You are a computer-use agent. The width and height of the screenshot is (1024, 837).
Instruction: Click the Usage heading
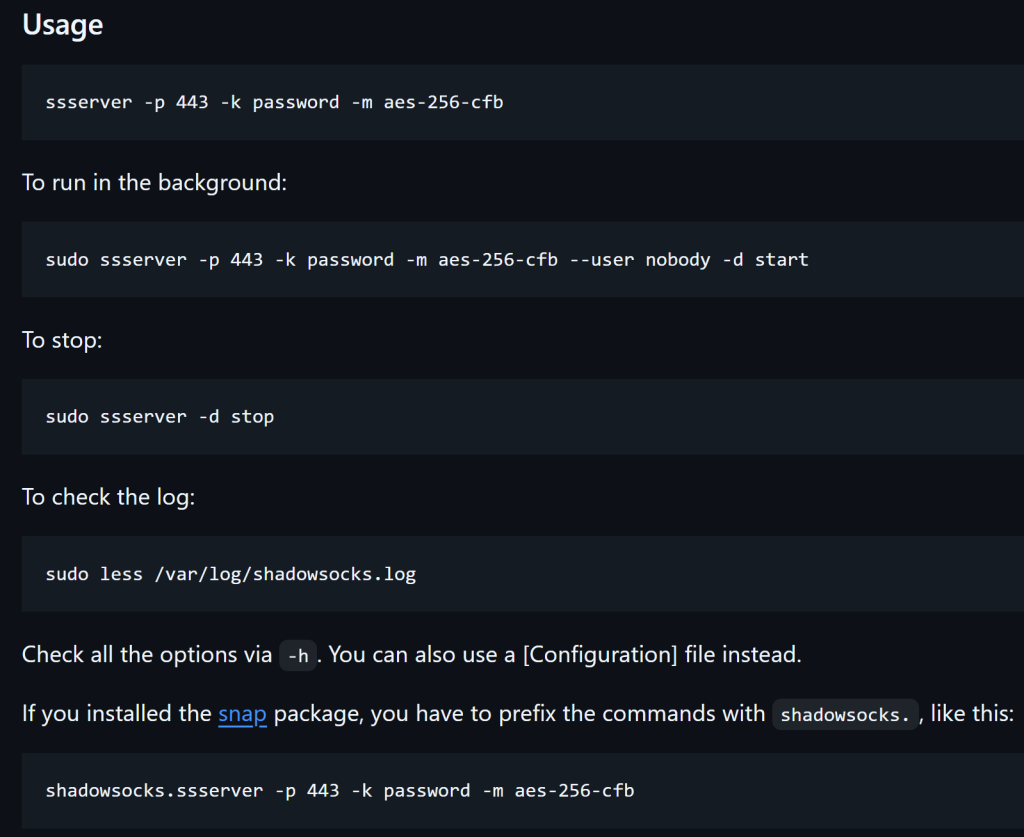tap(62, 25)
